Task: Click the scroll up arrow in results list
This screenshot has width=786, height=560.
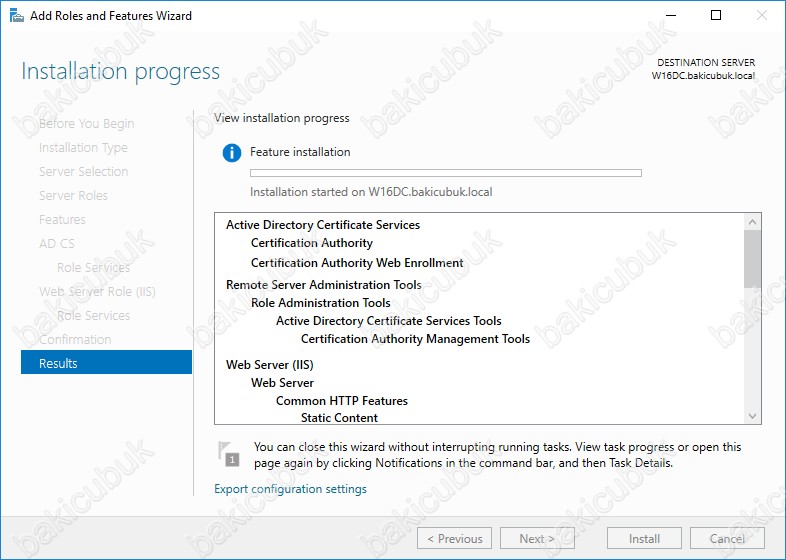Action: tap(752, 222)
